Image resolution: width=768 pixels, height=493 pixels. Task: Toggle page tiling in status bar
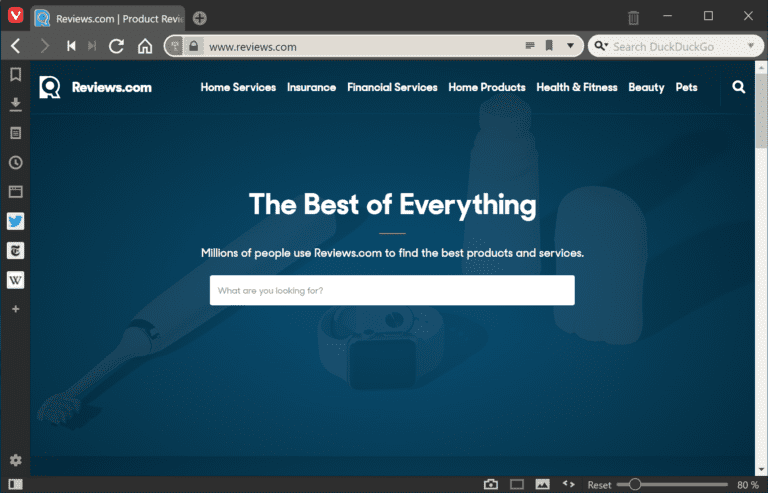coord(517,484)
